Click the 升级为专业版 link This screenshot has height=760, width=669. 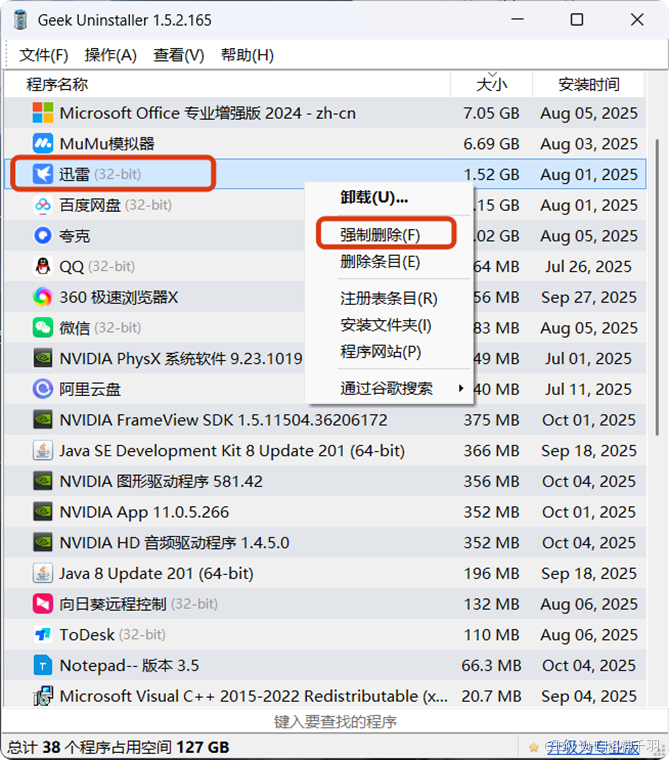(x=592, y=747)
